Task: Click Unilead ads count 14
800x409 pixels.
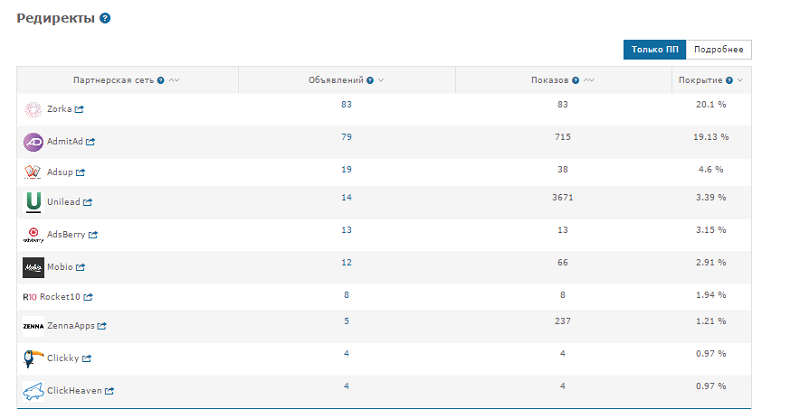Action: 346,197
